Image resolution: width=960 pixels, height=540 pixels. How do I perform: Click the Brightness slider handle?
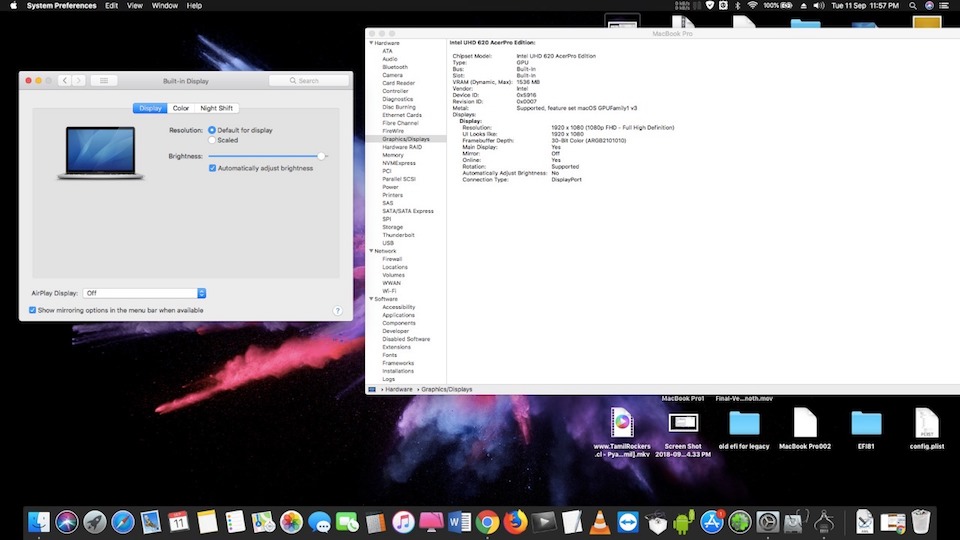coord(321,156)
